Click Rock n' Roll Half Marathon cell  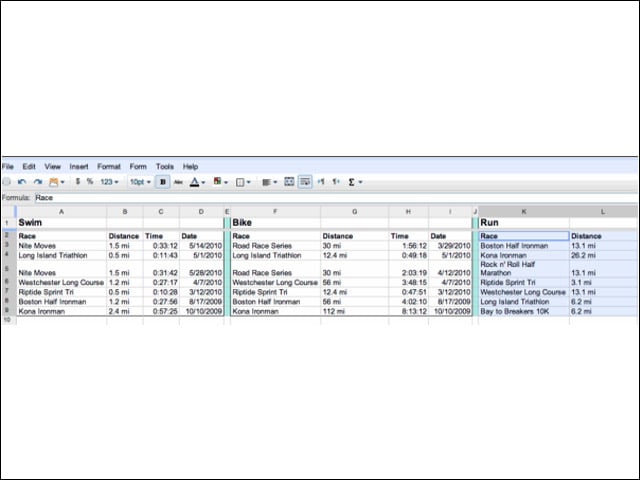(x=524, y=269)
